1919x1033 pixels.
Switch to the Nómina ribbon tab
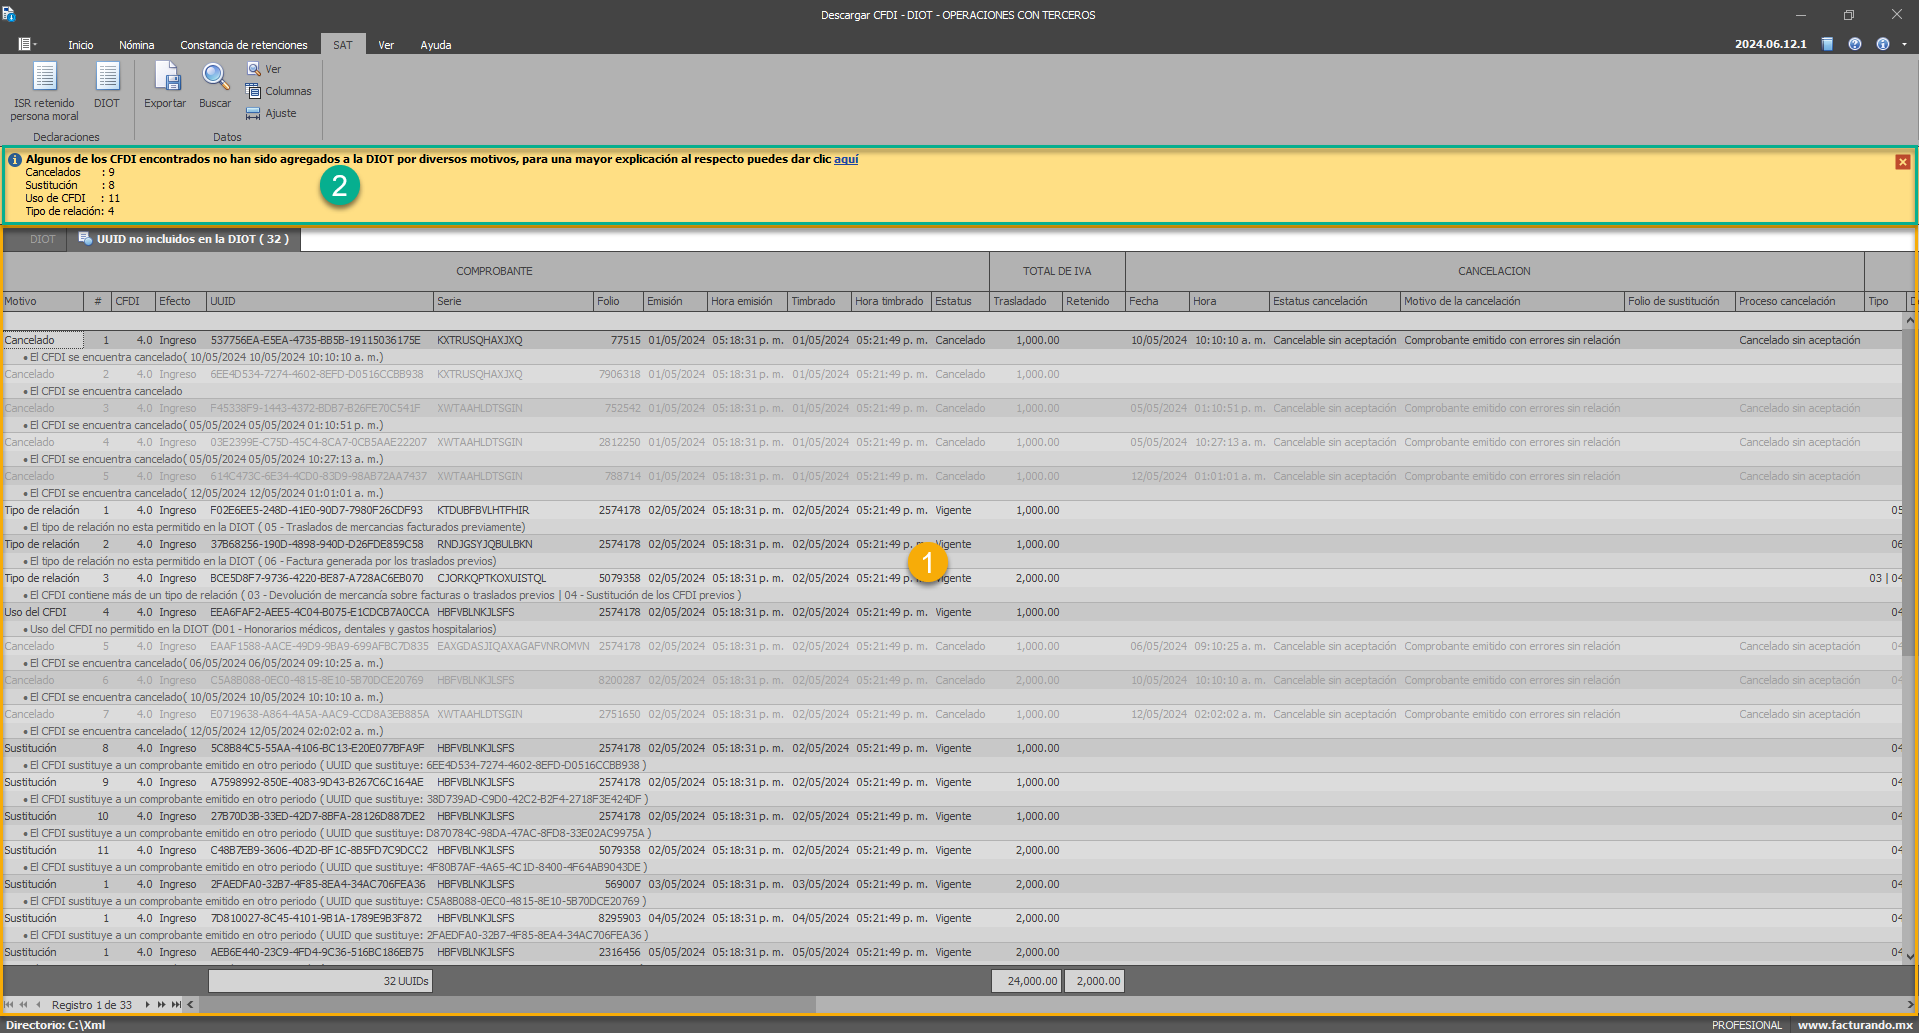(x=136, y=45)
